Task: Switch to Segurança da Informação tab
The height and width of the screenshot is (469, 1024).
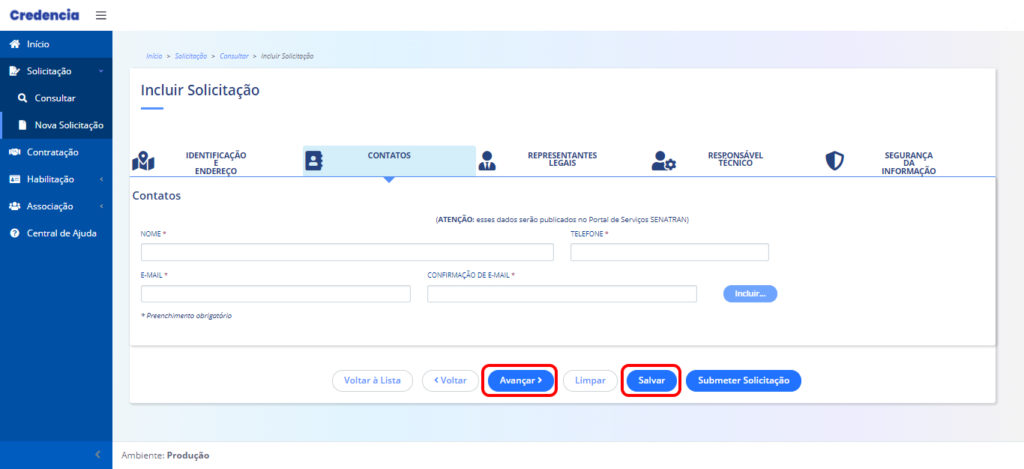Action: (x=908, y=161)
